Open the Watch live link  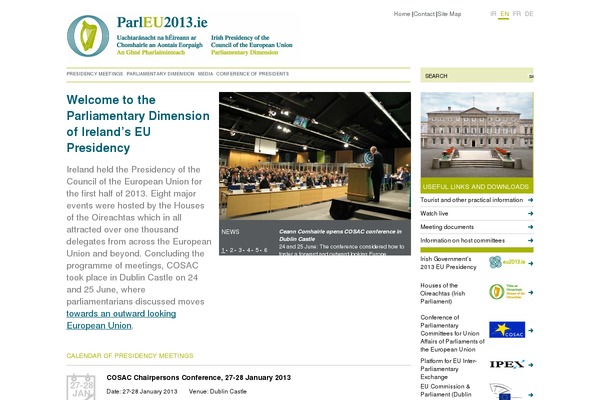tap(434, 213)
